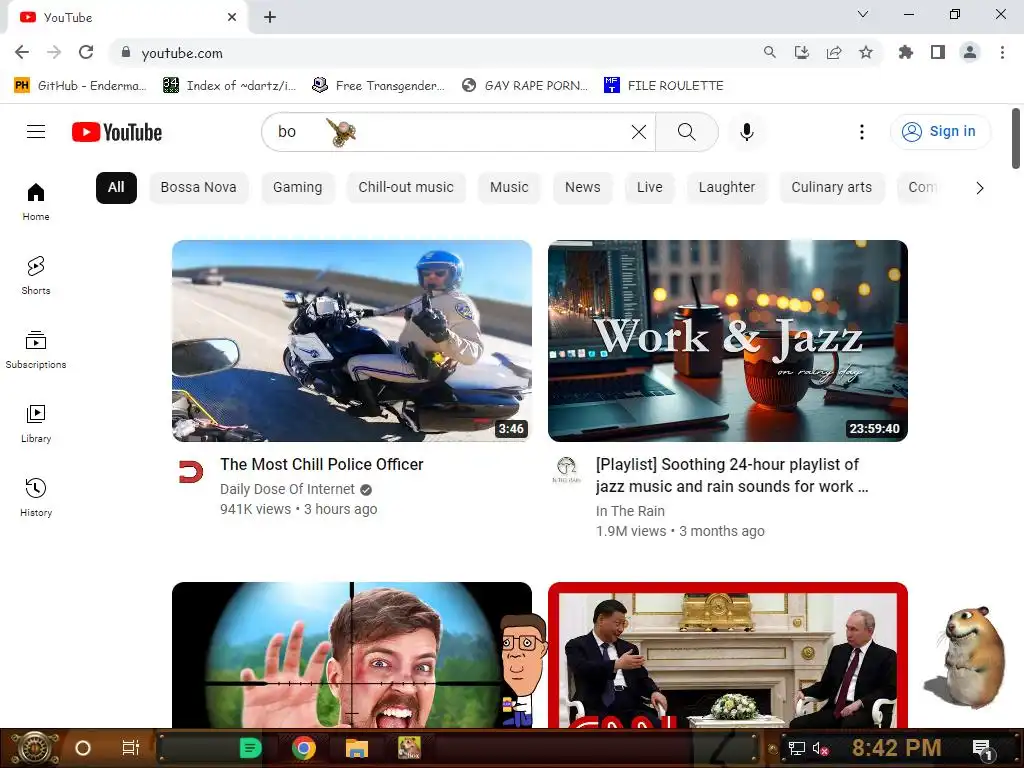Open a new browser tab
Image resolution: width=1024 pixels, height=768 pixels.
pos(270,17)
